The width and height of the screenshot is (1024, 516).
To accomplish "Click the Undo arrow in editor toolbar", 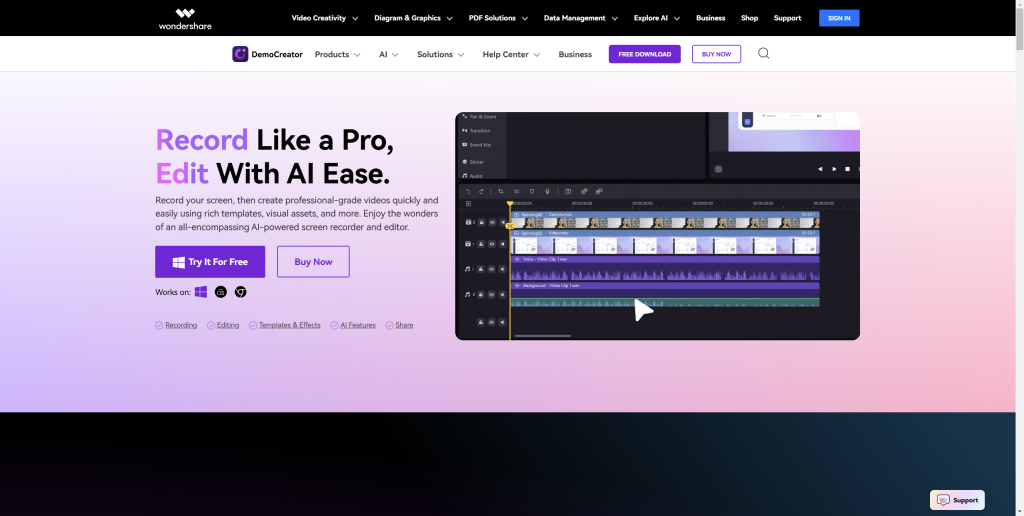I will coord(468,191).
